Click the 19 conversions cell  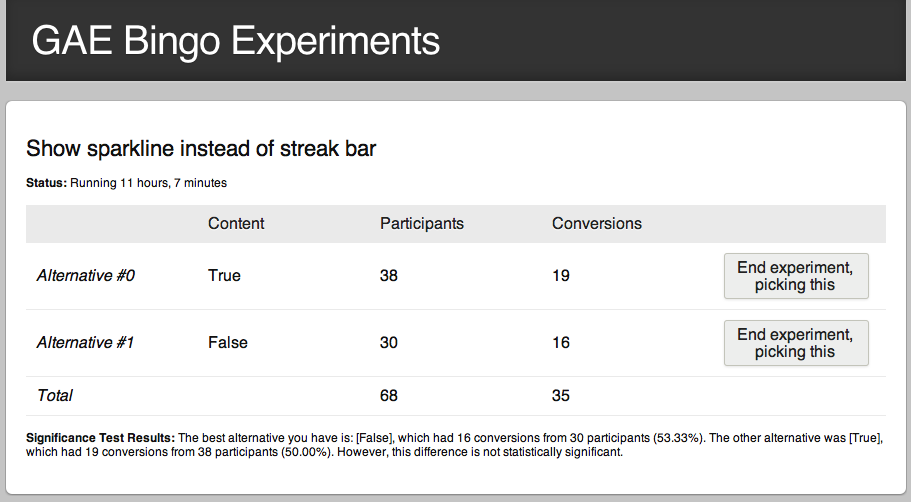(x=561, y=275)
